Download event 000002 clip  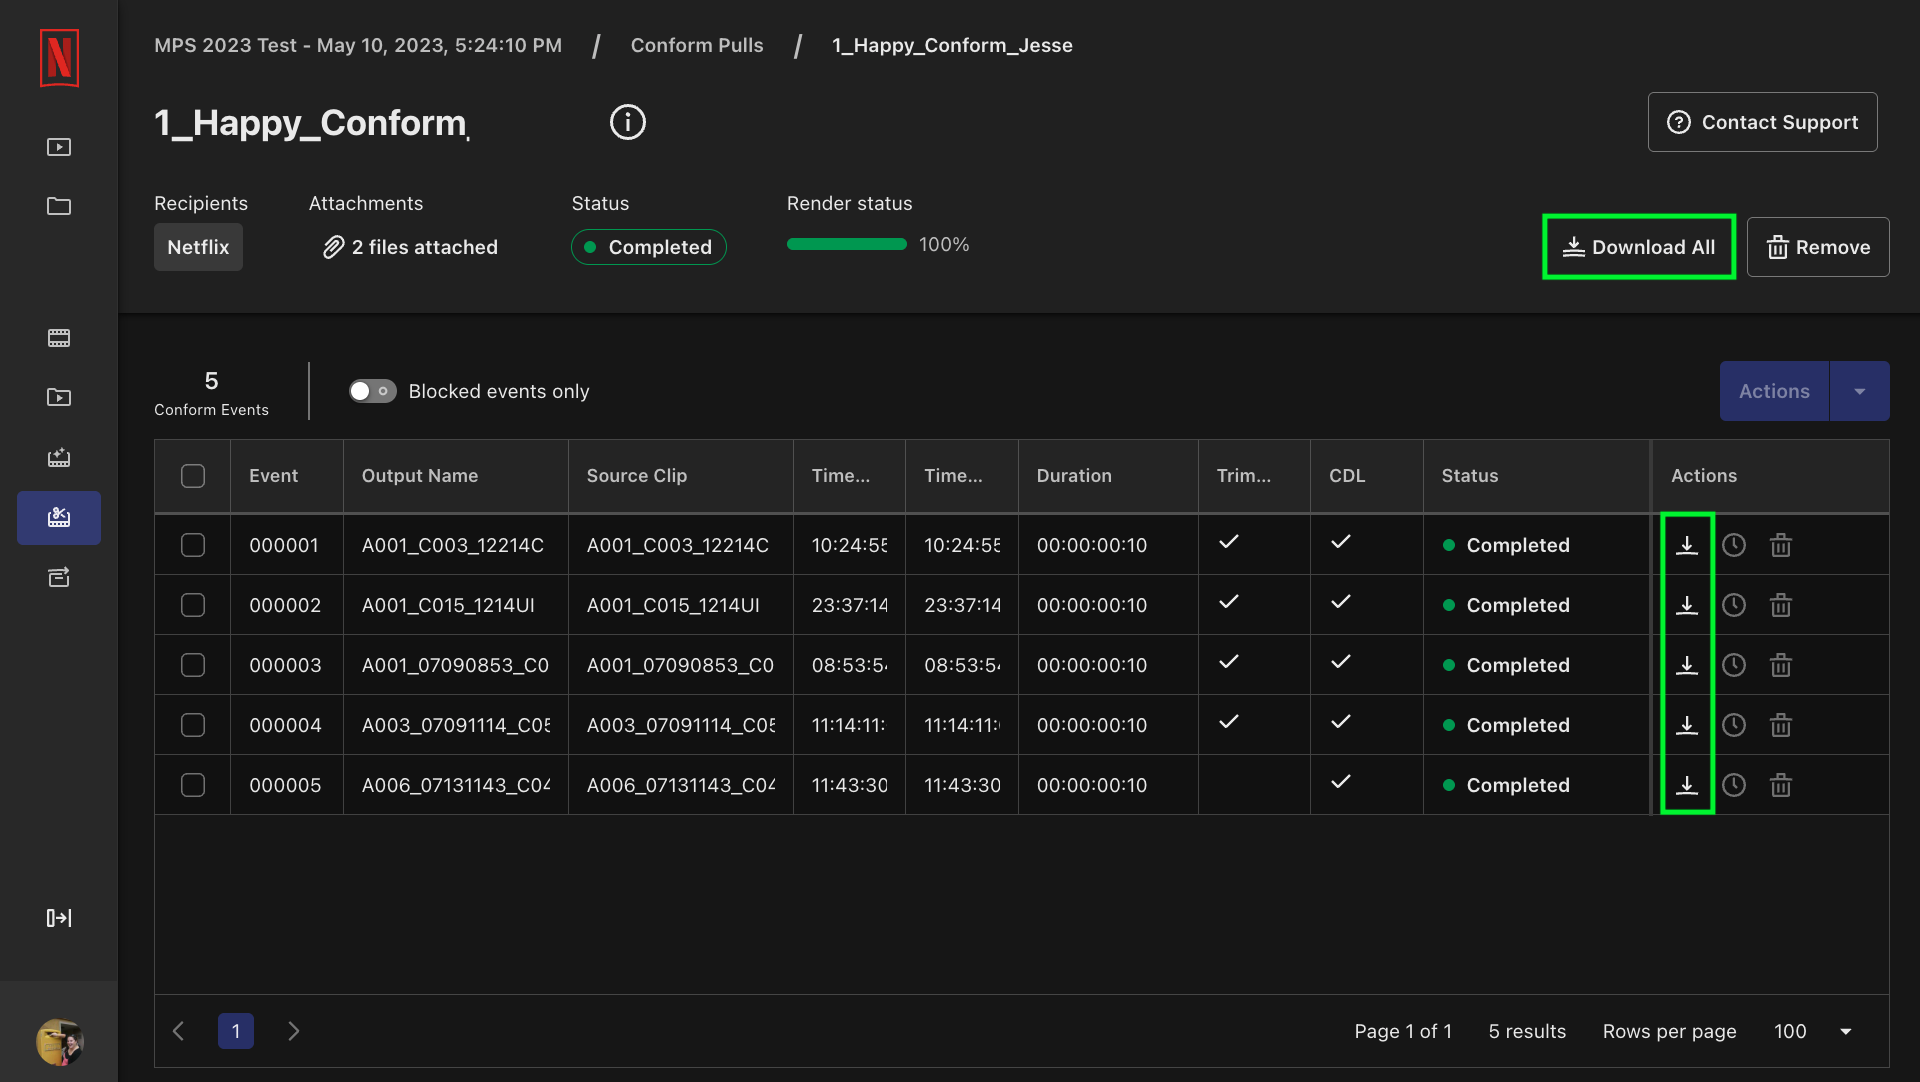click(1687, 605)
